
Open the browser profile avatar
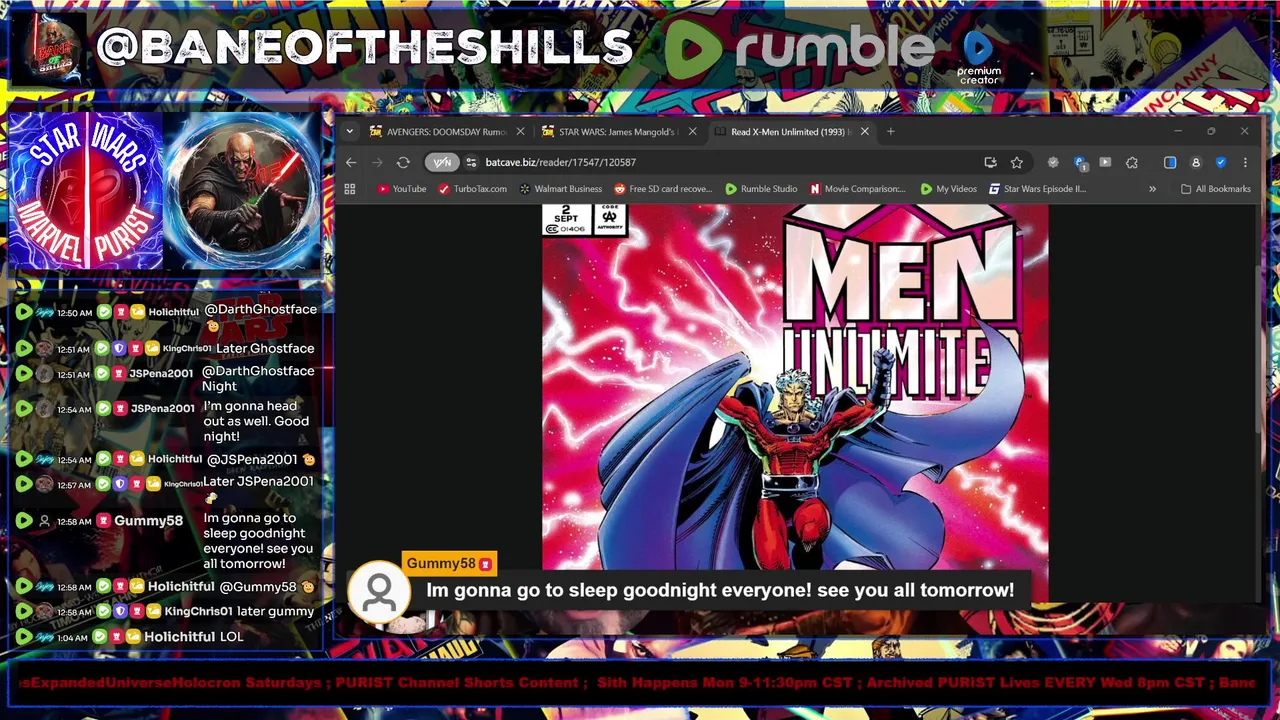point(1196,162)
